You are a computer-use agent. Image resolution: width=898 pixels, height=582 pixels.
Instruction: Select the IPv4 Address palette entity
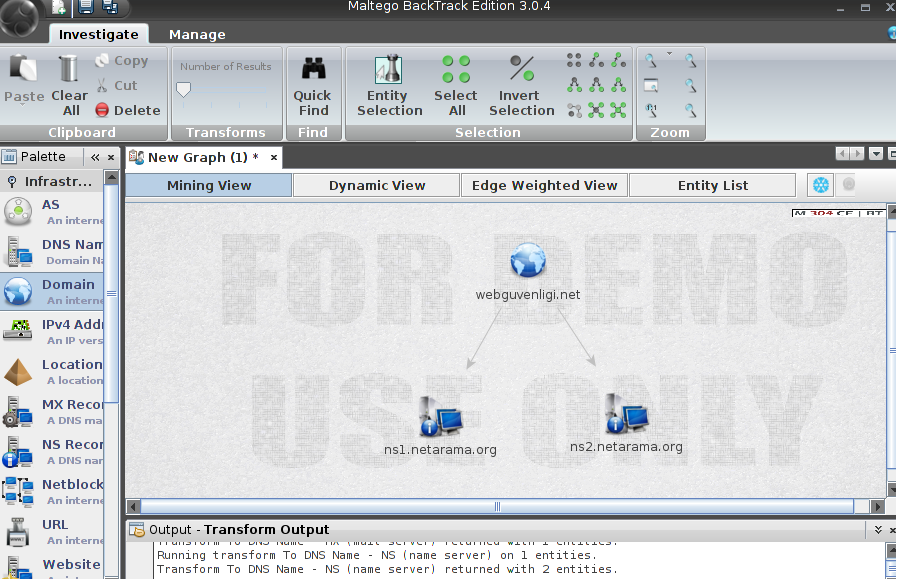pyautogui.click(x=52, y=332)
